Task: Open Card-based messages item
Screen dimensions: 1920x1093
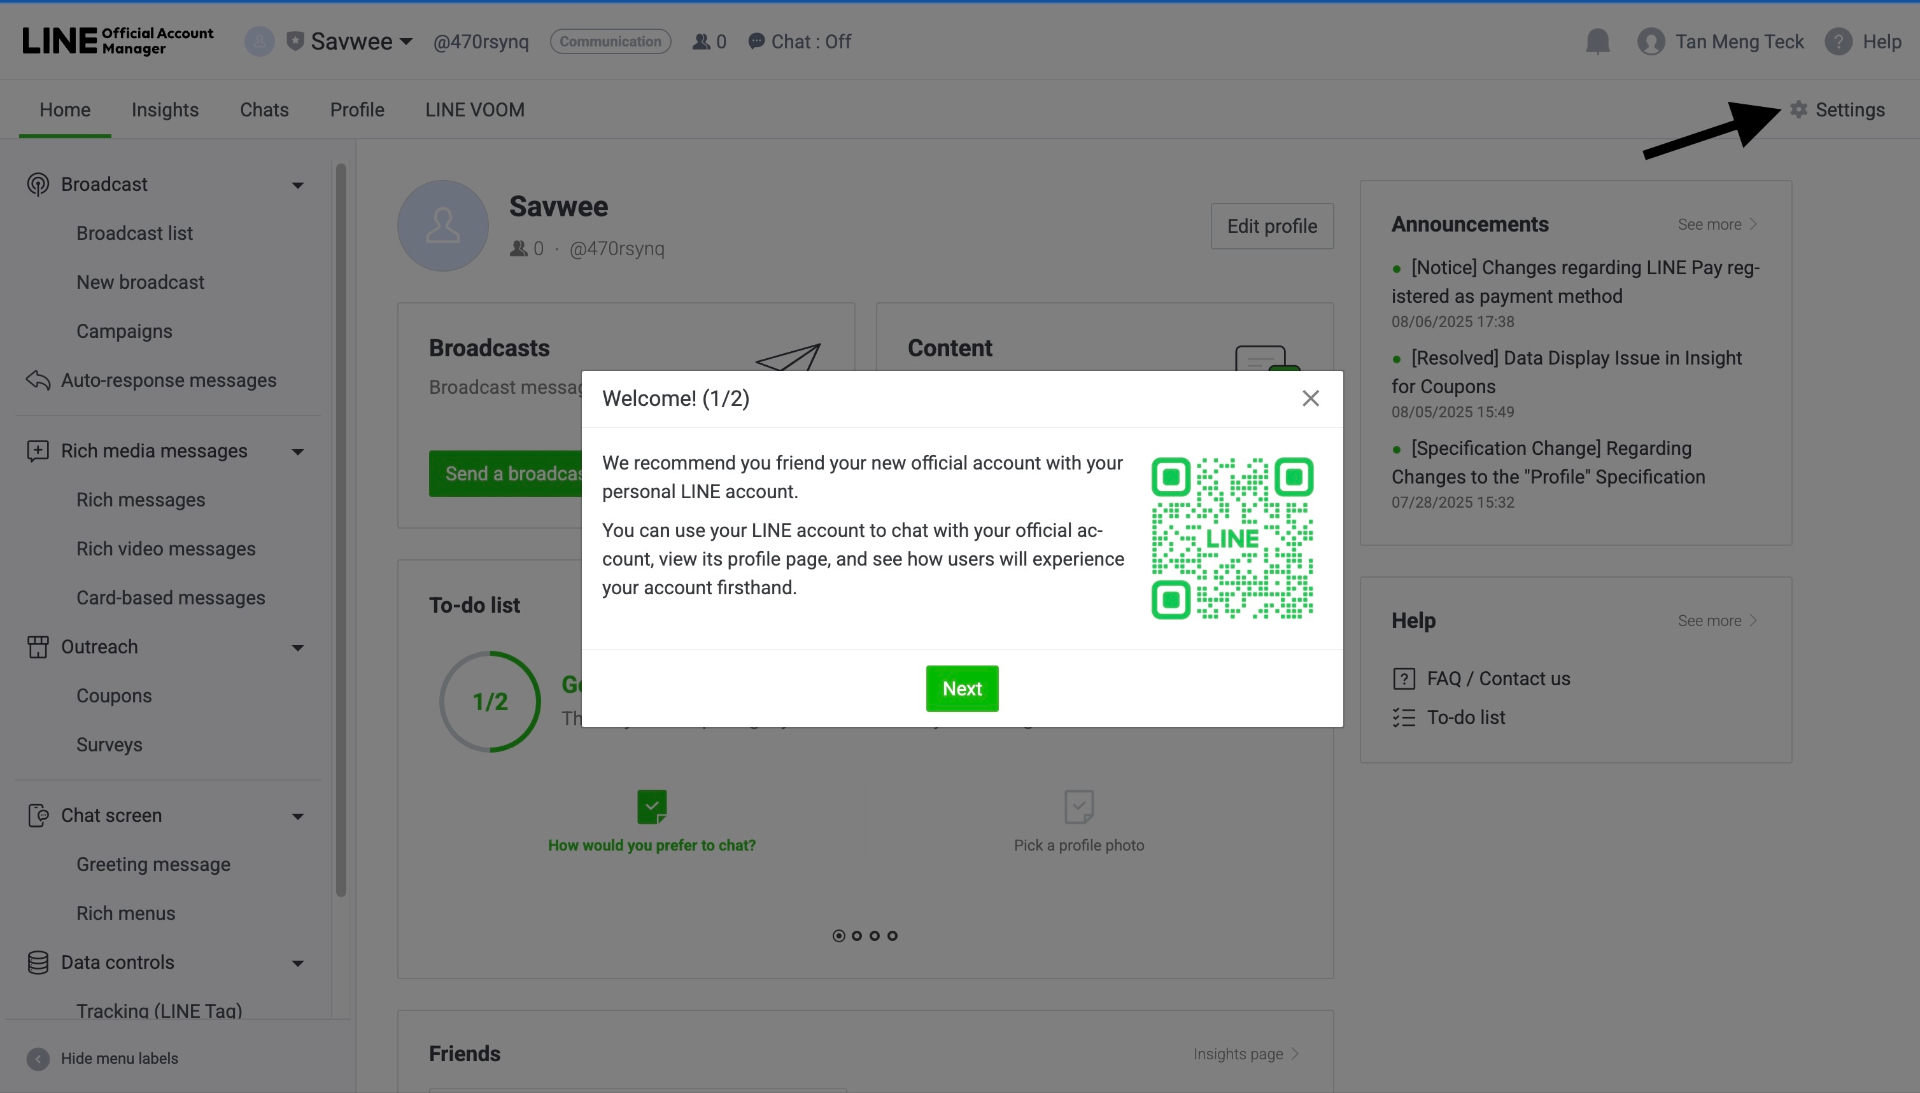Action: pyautogui.click(x=171, y=598)
